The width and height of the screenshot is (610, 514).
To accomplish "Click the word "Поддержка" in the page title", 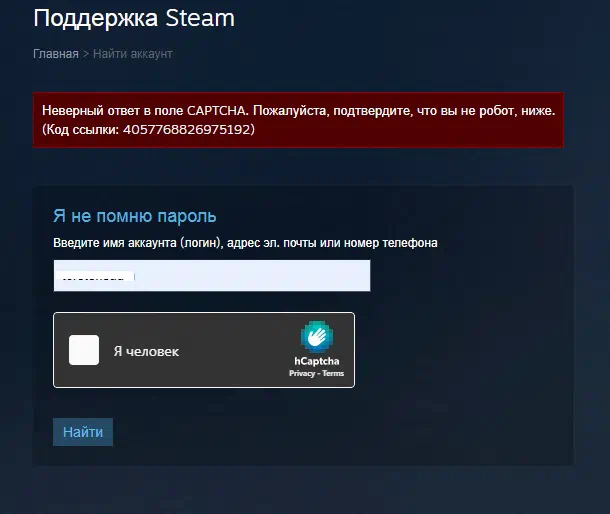I will (x=96, y=19).
